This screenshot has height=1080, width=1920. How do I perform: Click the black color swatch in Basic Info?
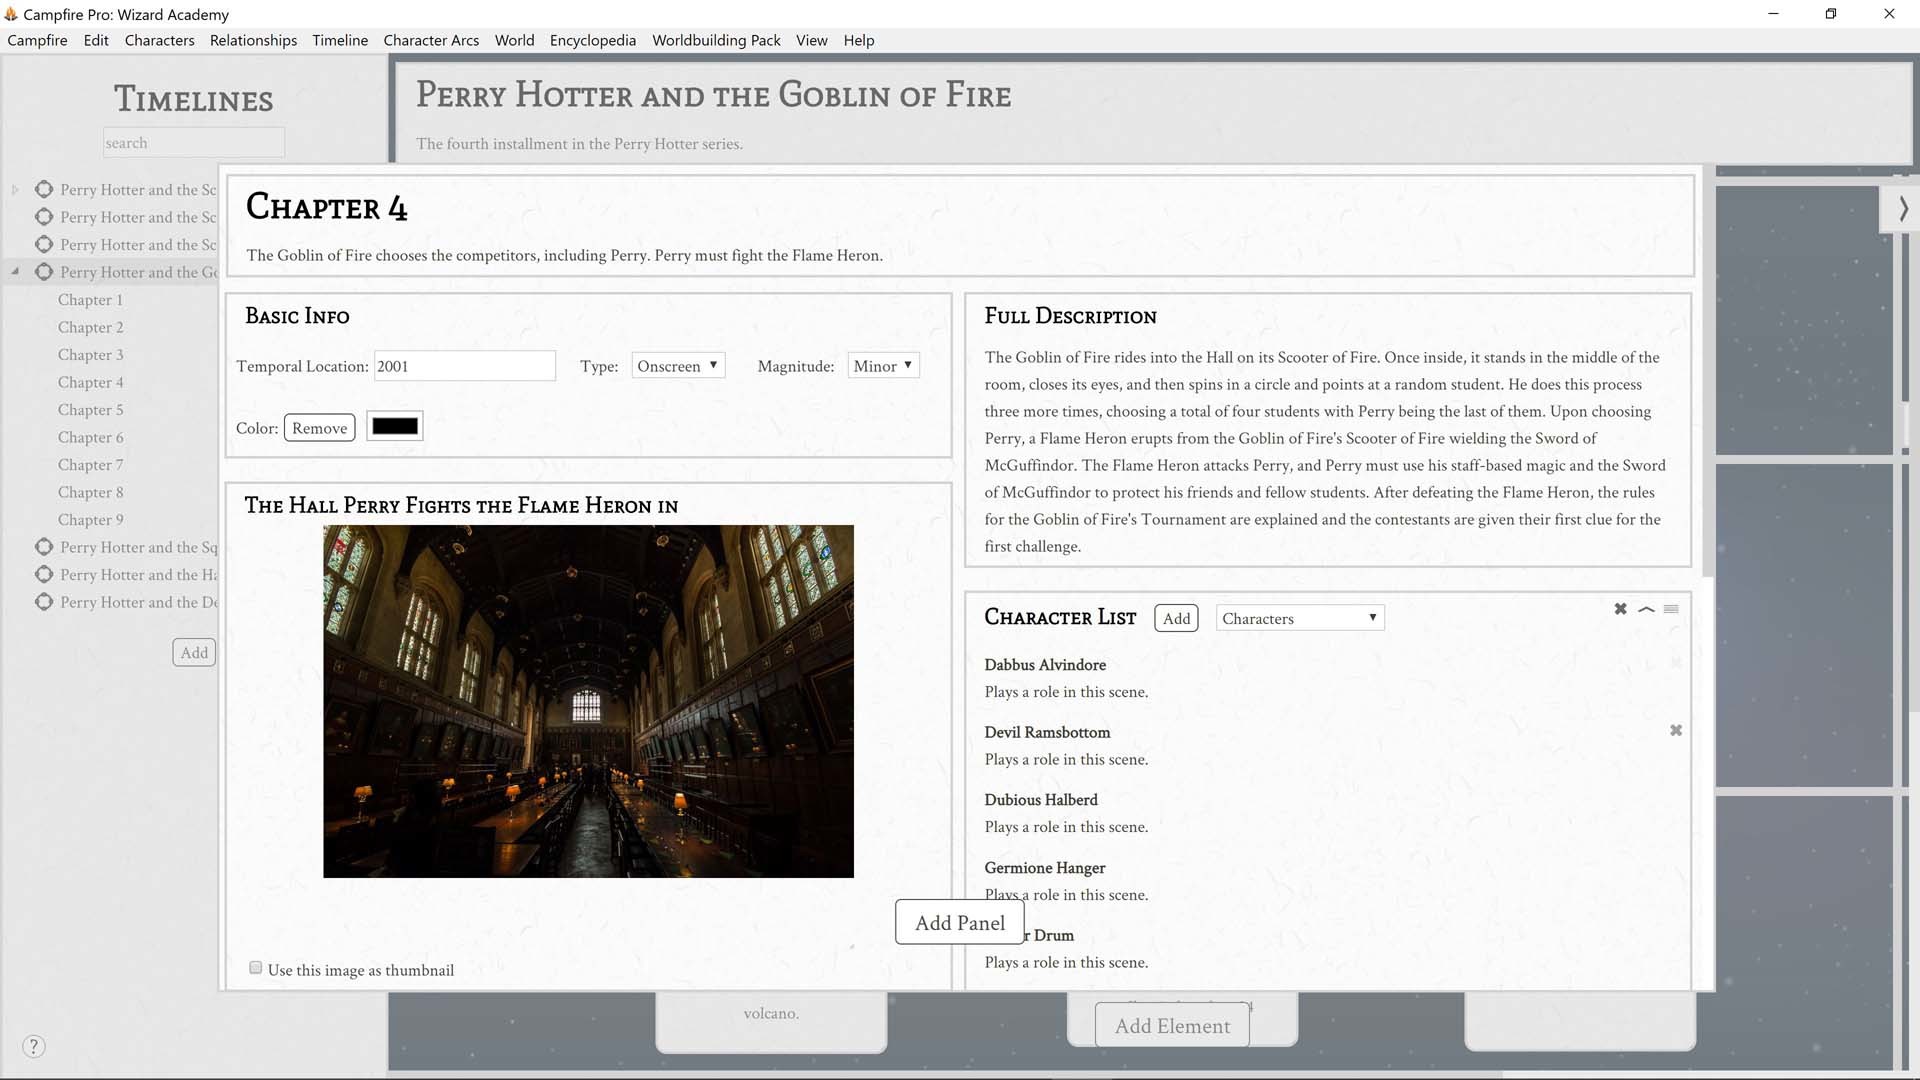tap(394, 426)
